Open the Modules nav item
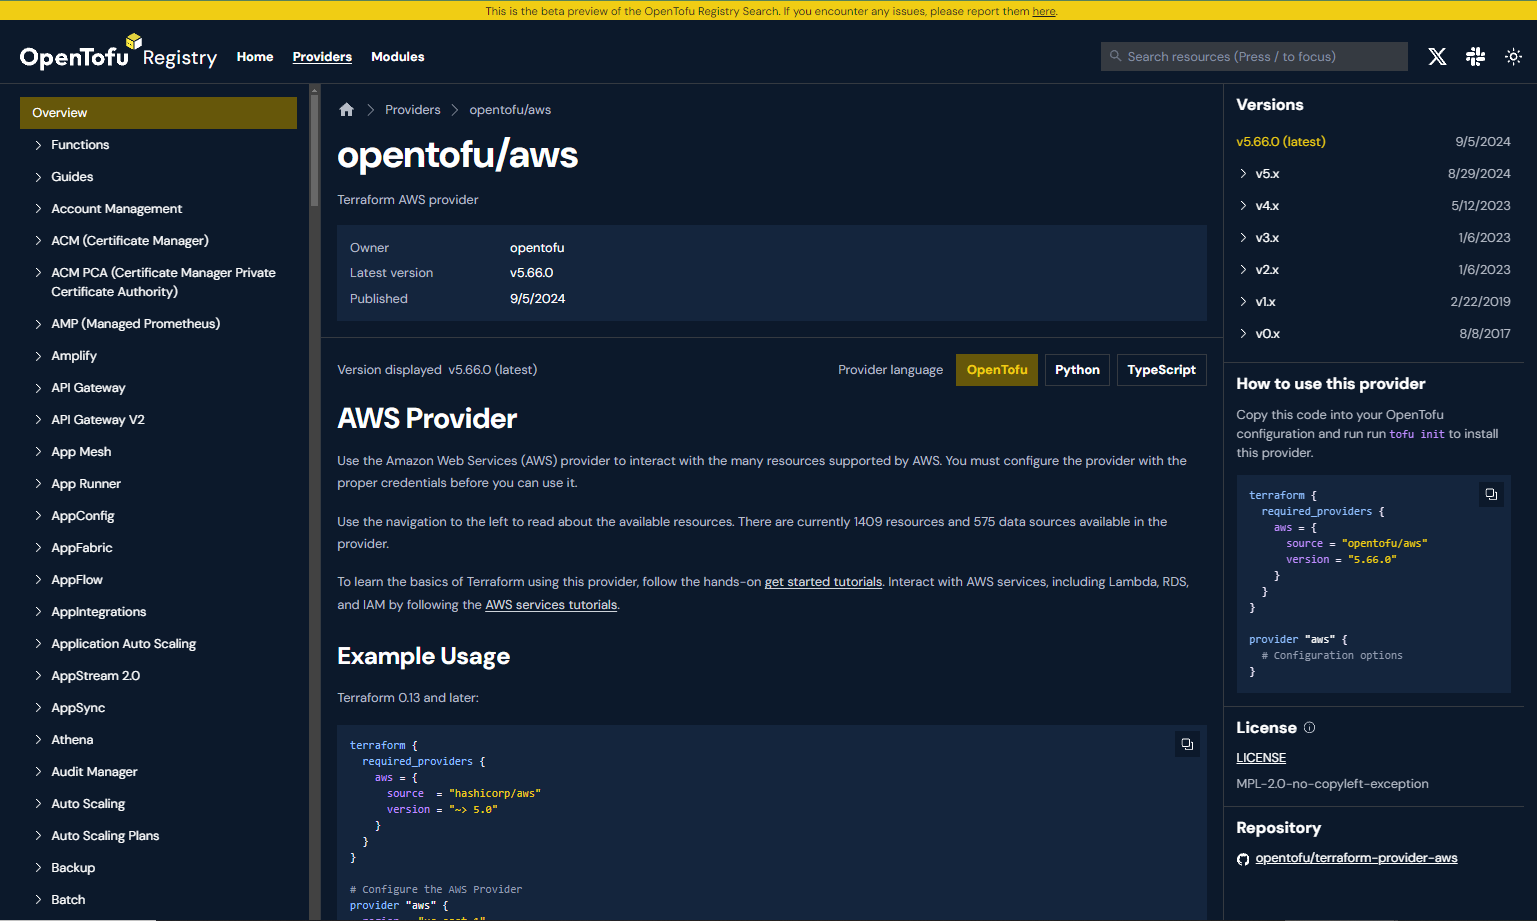This screenshot has height=921, width=1537. tap(398, 57)
